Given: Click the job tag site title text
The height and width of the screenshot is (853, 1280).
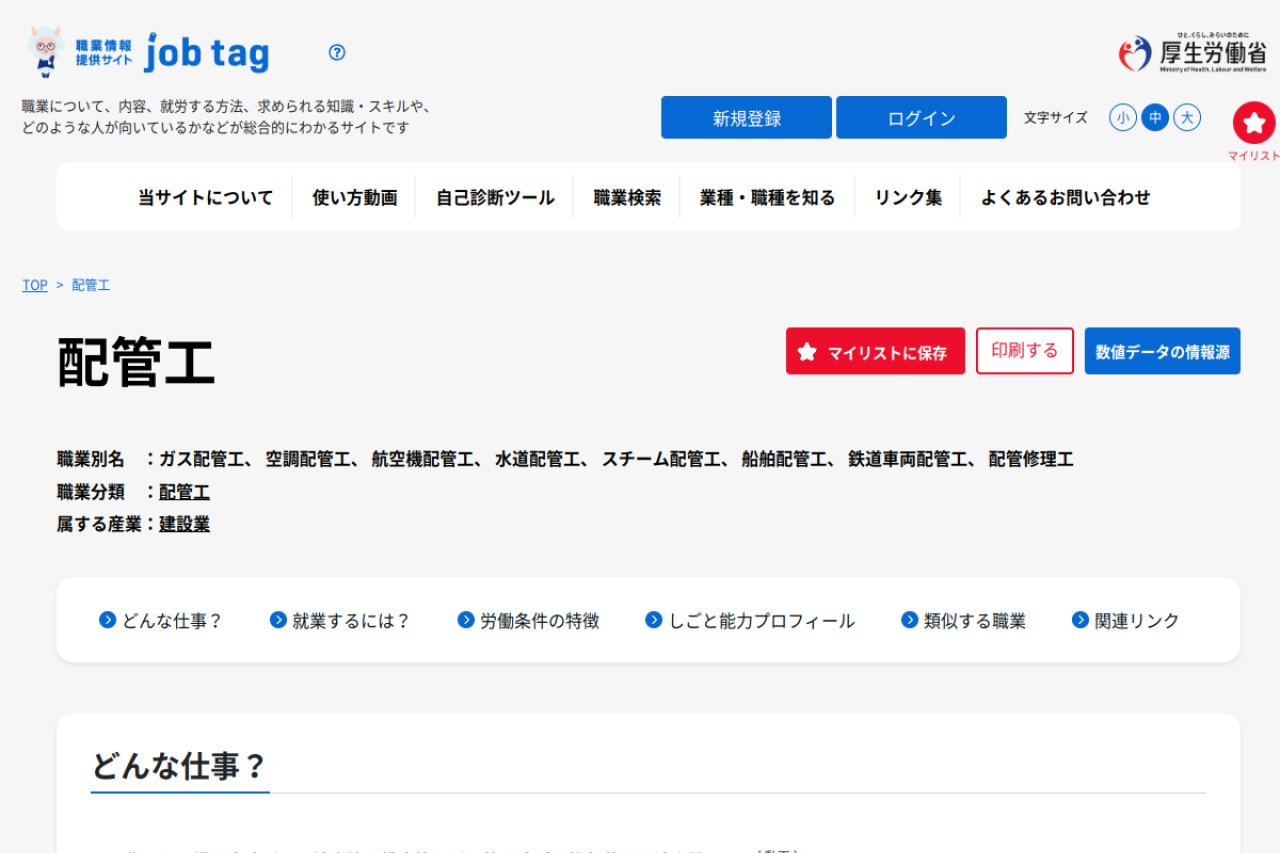Looking at the screenshot, I should point(207,52).
